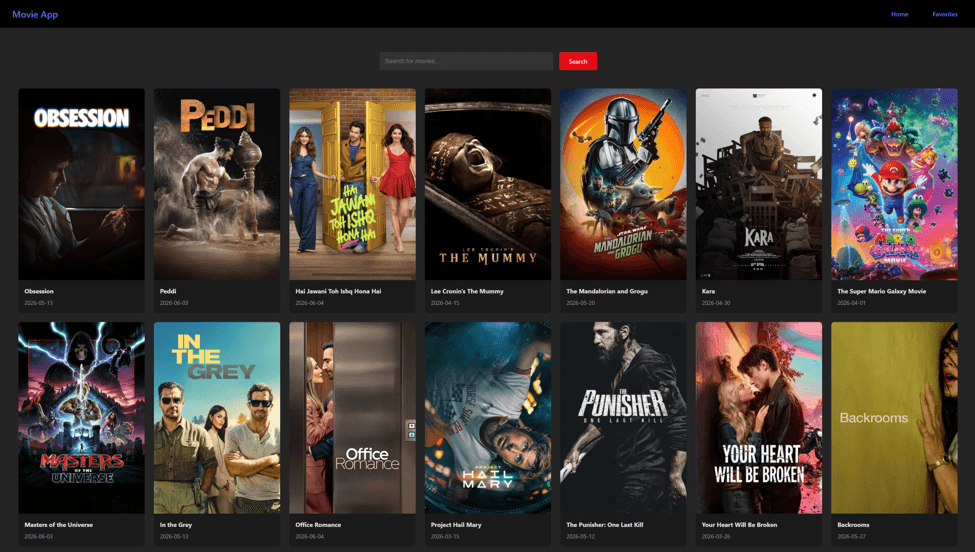This screenshot has width=975, height=552.
Task: Click release date 2026-05-20 under Mandalorian
Action: [x=581, y=303]
